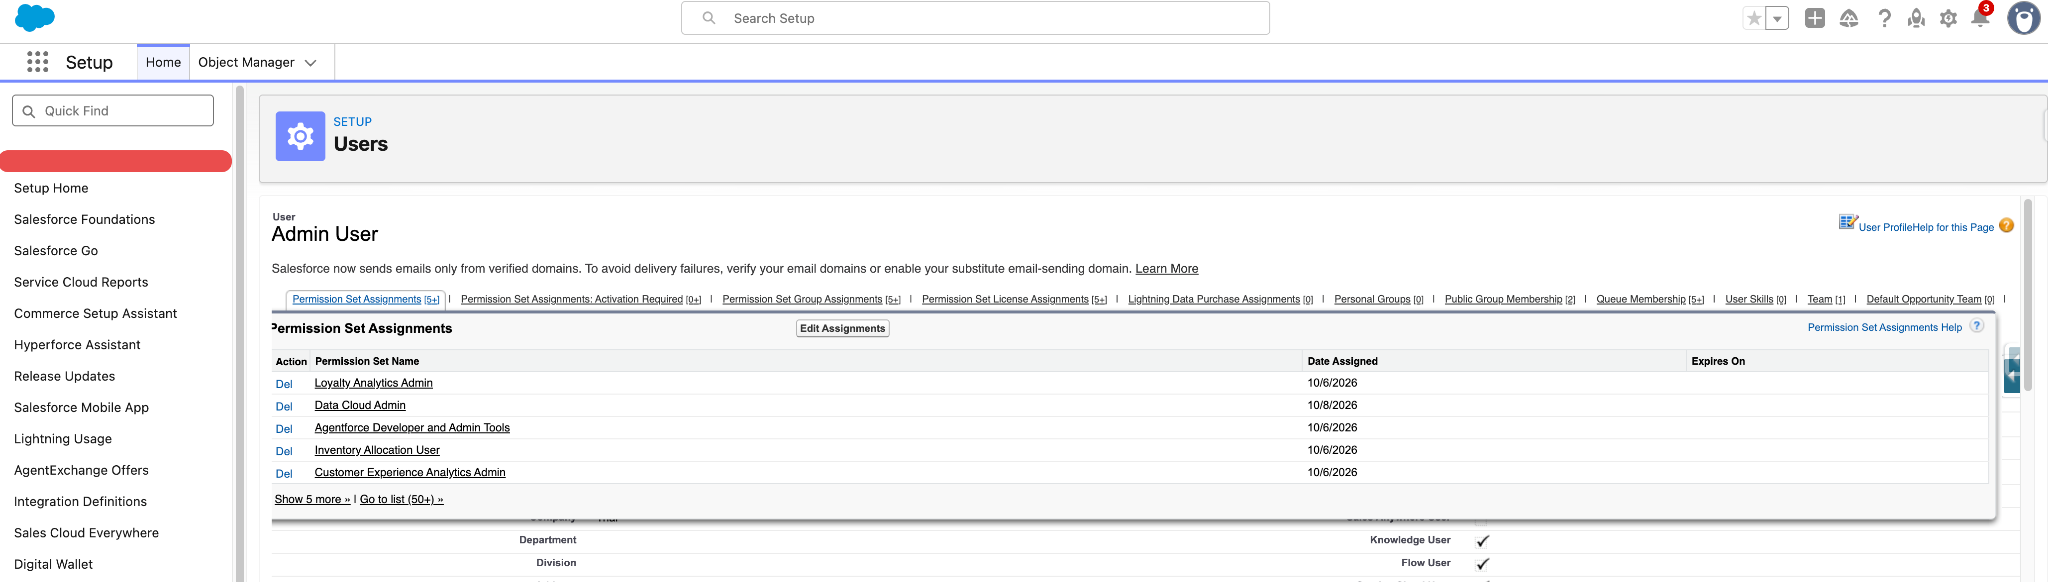Click the orange Help for this Page icon
Image resolution: width=2048 pixels, height=582 pixels.
click(2006, 225)
